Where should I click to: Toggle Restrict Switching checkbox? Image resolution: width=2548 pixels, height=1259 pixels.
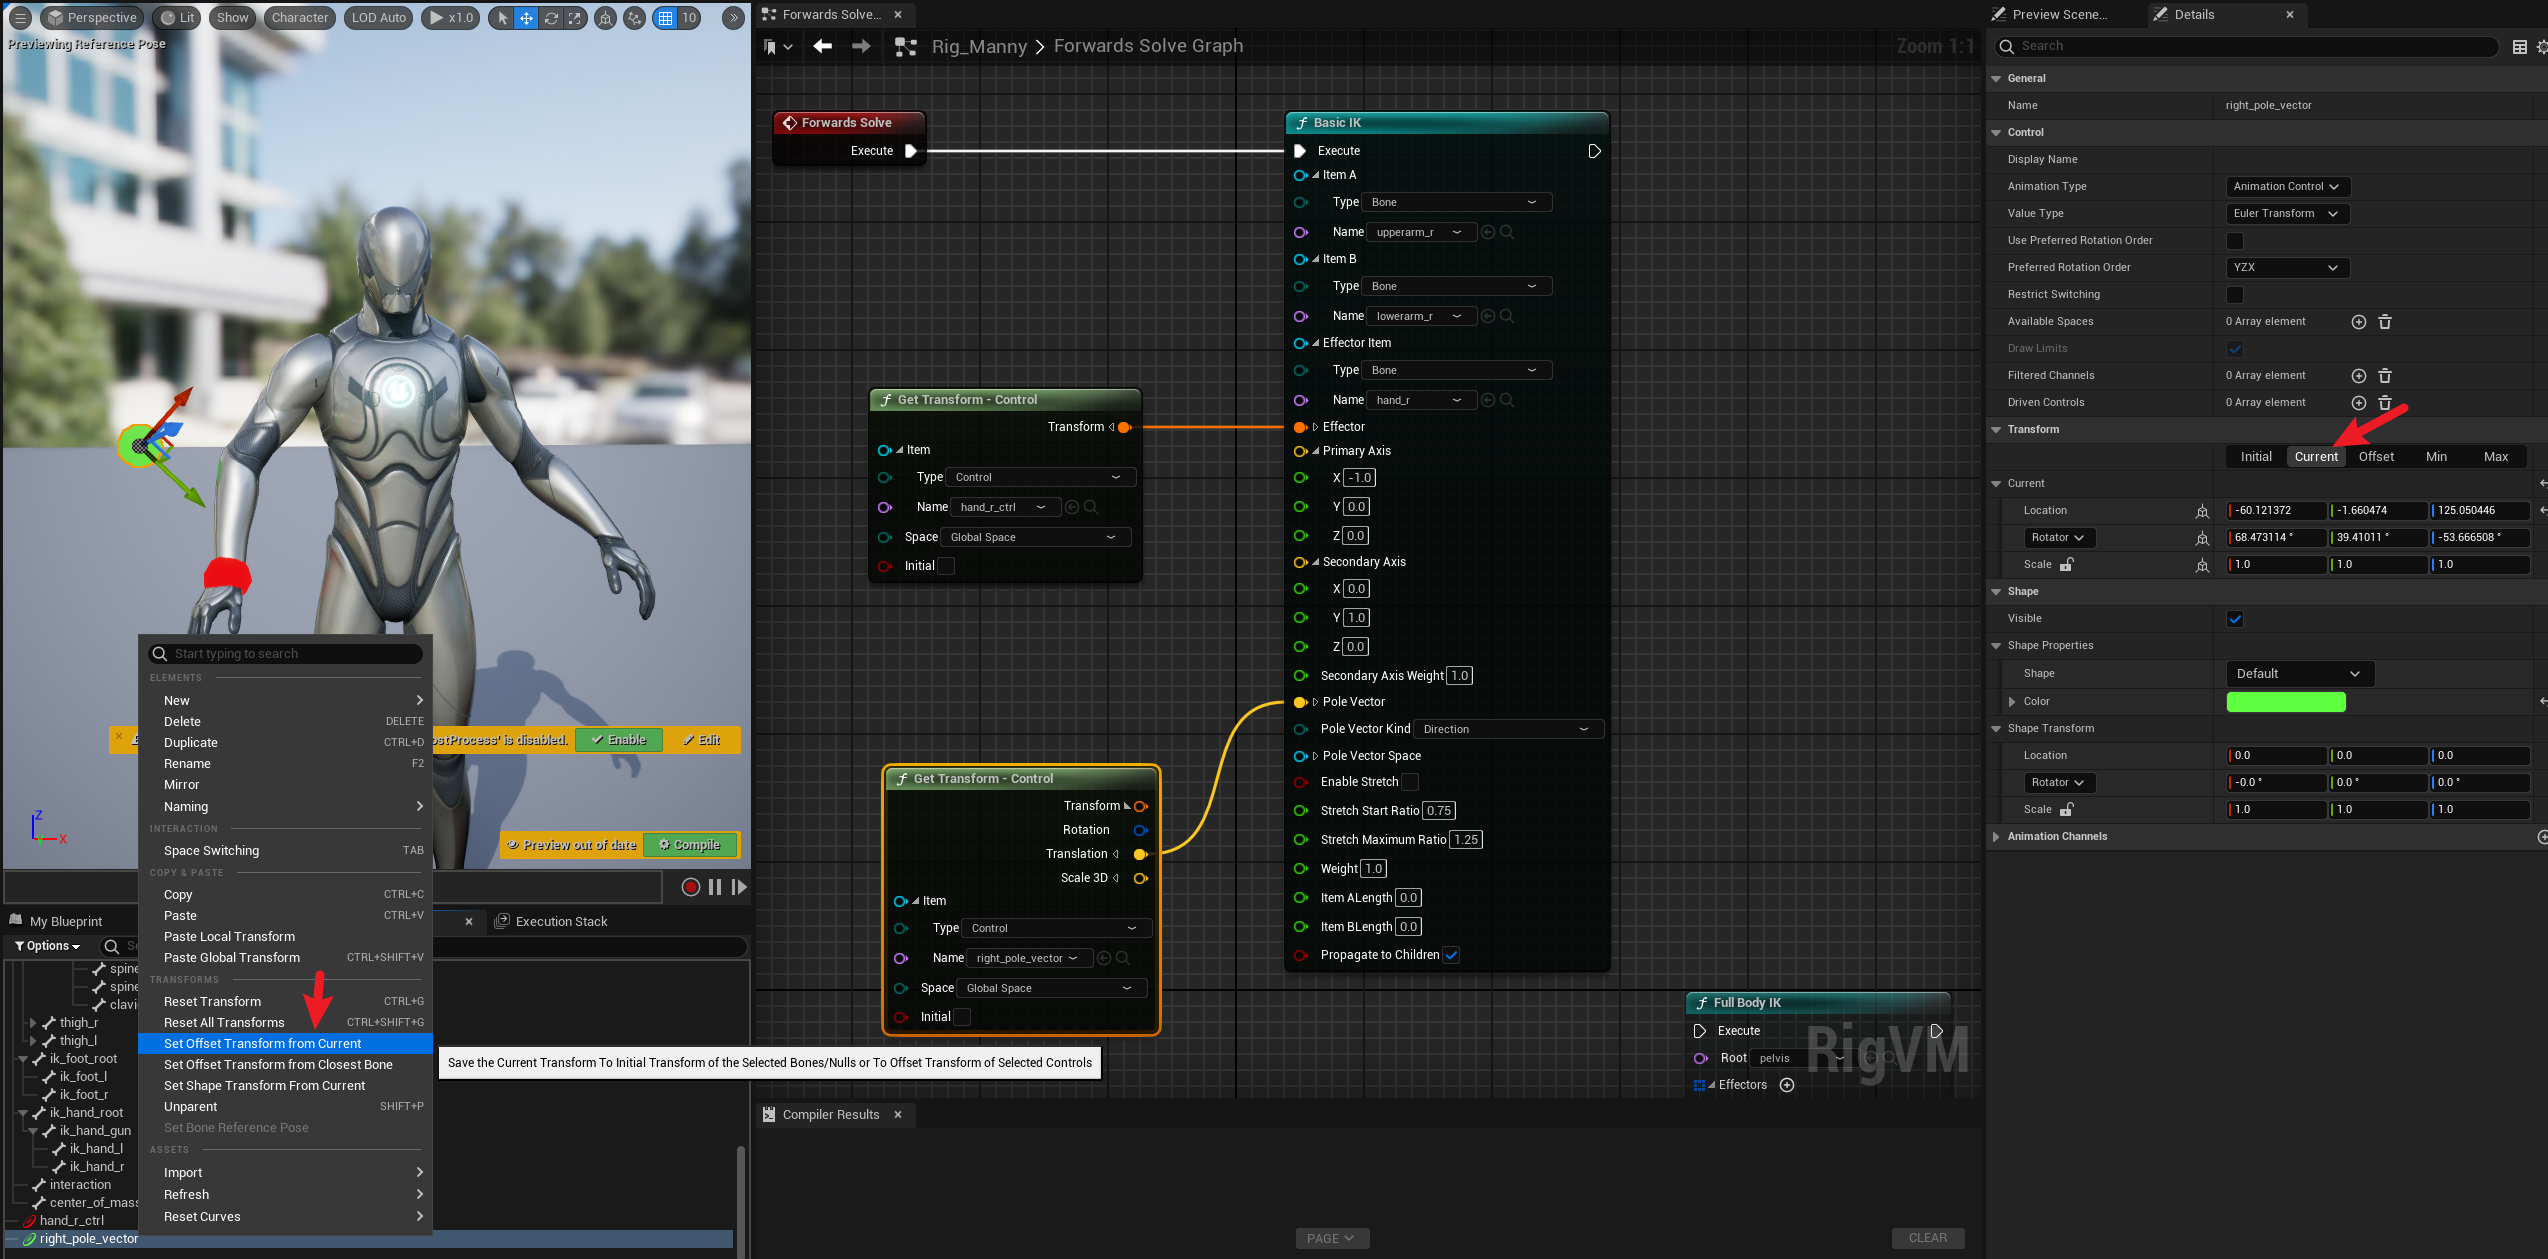2235,295
